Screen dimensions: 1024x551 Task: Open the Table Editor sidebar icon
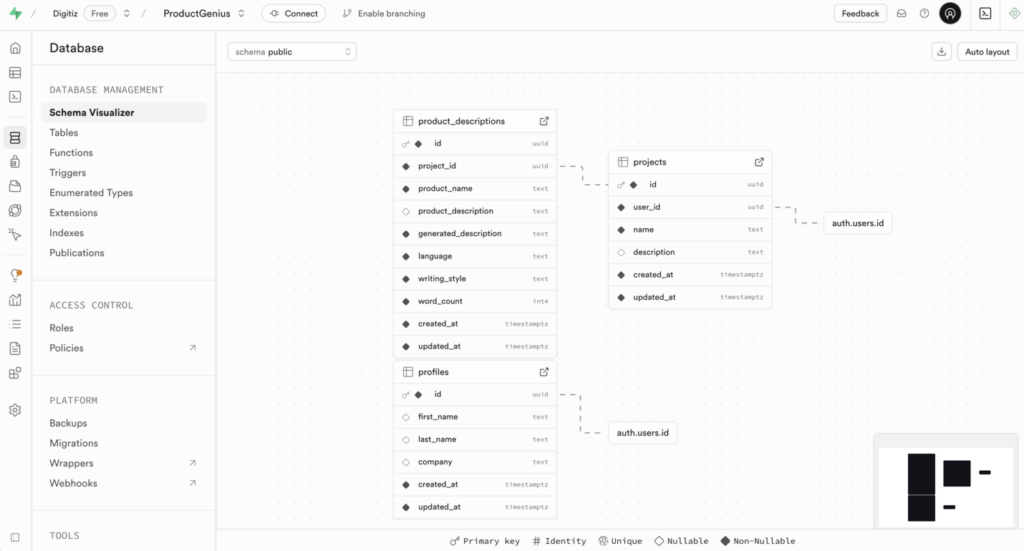click(15, 72)
